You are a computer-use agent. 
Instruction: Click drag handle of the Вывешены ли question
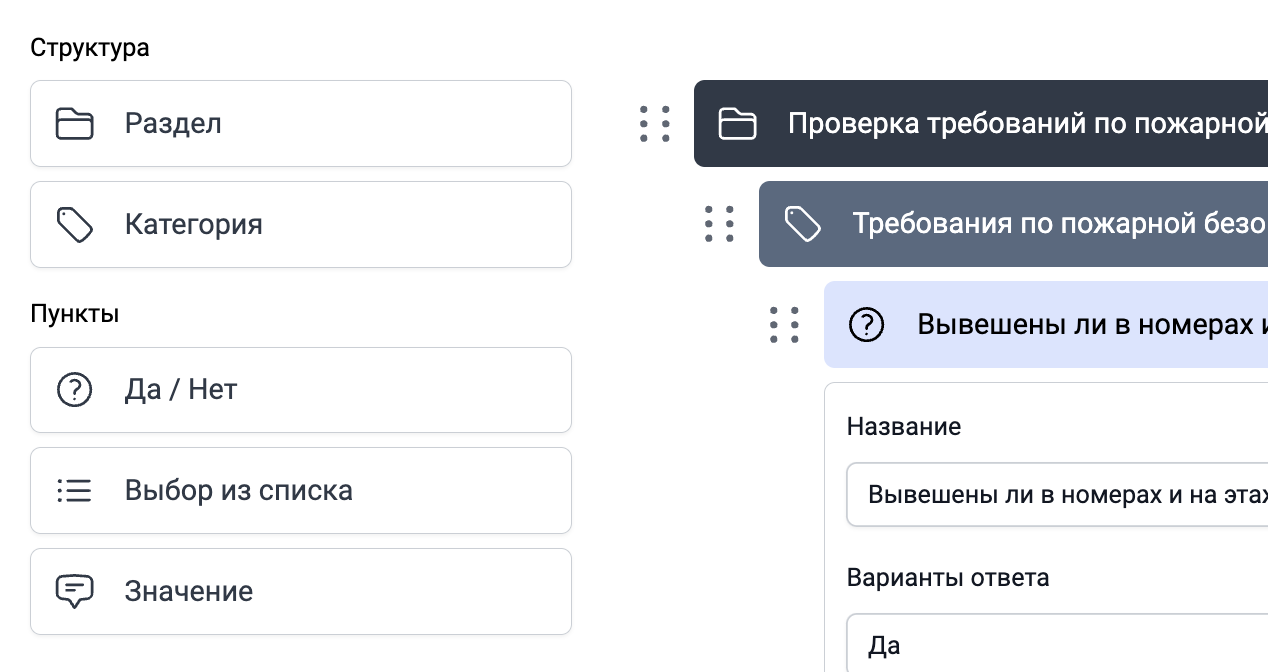(785, 325)
